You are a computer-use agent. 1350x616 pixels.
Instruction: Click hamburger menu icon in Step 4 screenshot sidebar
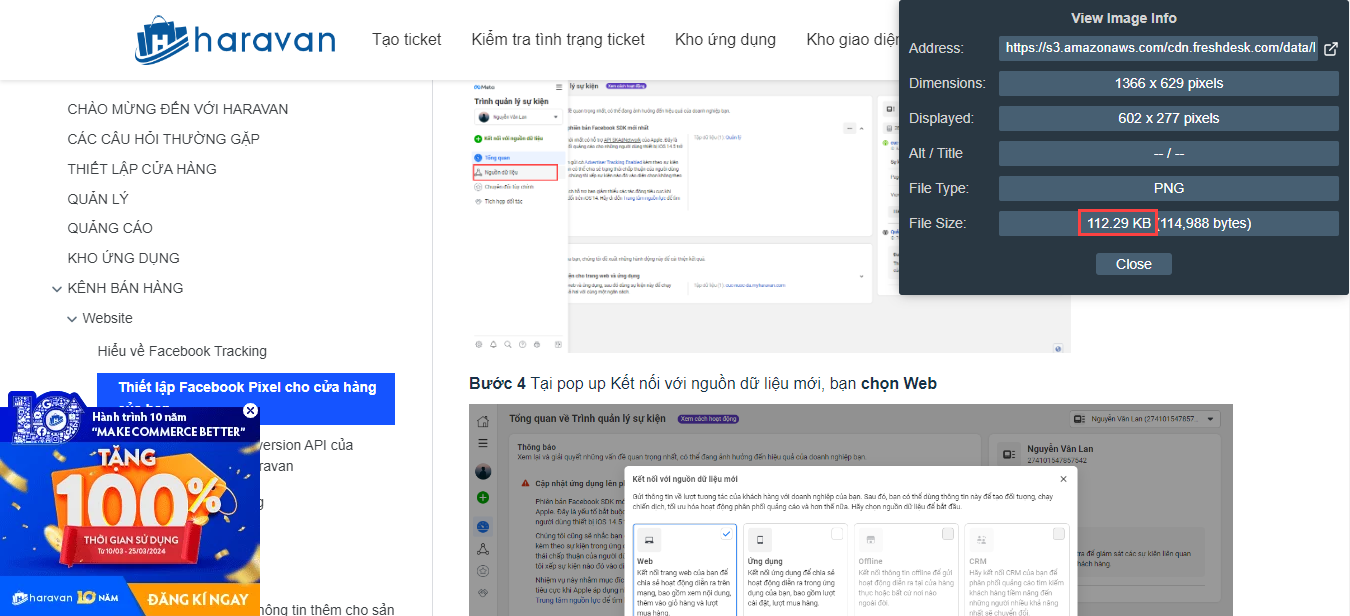point(483,443)
